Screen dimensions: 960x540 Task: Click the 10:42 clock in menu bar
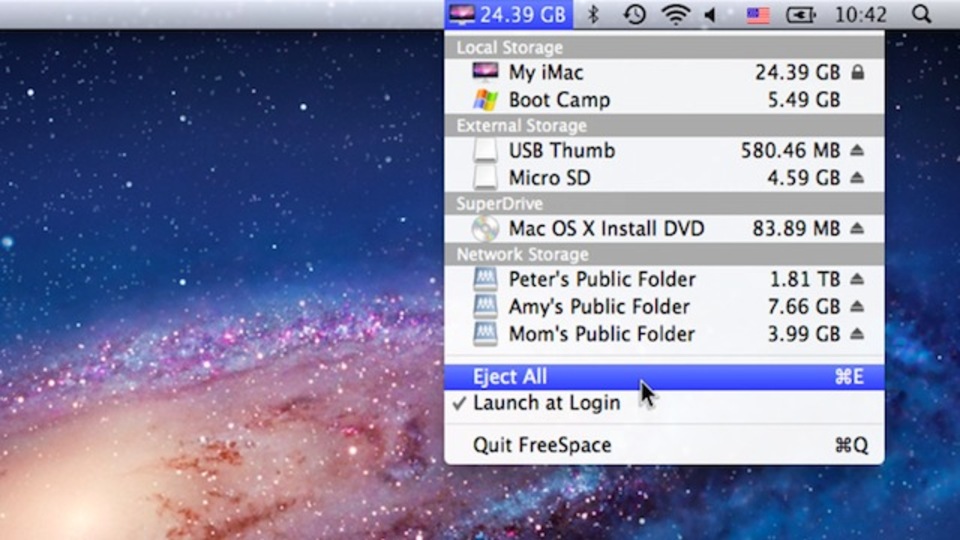(x=860, y=15)
